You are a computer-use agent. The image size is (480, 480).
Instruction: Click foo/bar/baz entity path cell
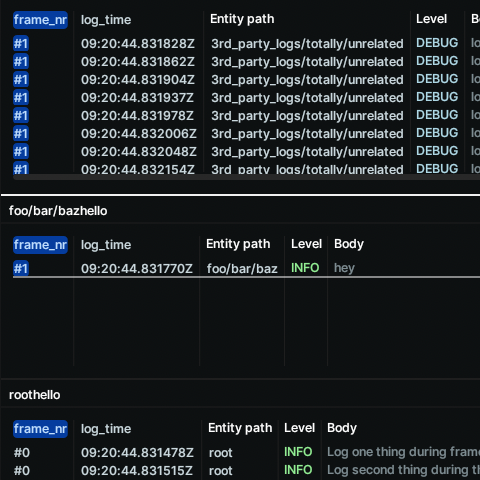coord(242,268)
